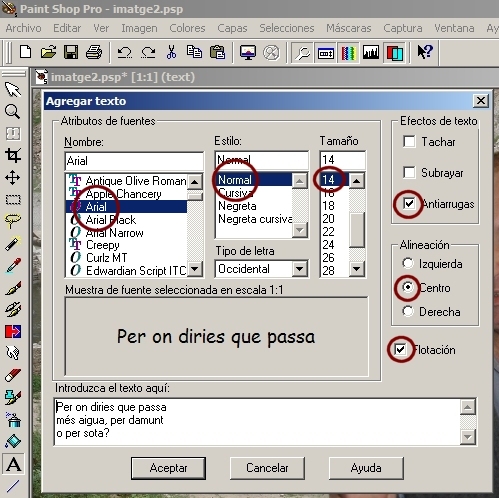Viewport: 499px width, 498px height.
Task: Select the Arrow tool in tool palette
Action: pos(13,90)
